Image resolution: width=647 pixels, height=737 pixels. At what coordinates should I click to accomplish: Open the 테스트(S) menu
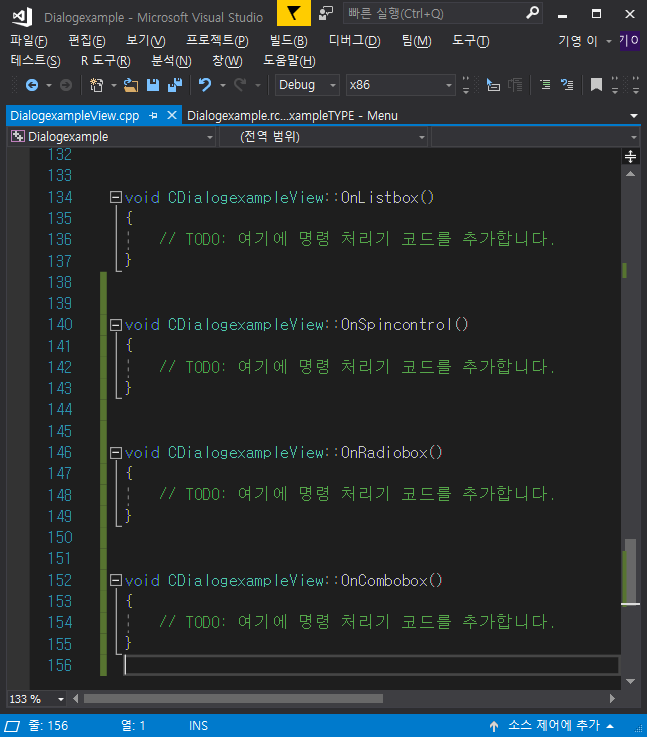click(x=35, y=61)
